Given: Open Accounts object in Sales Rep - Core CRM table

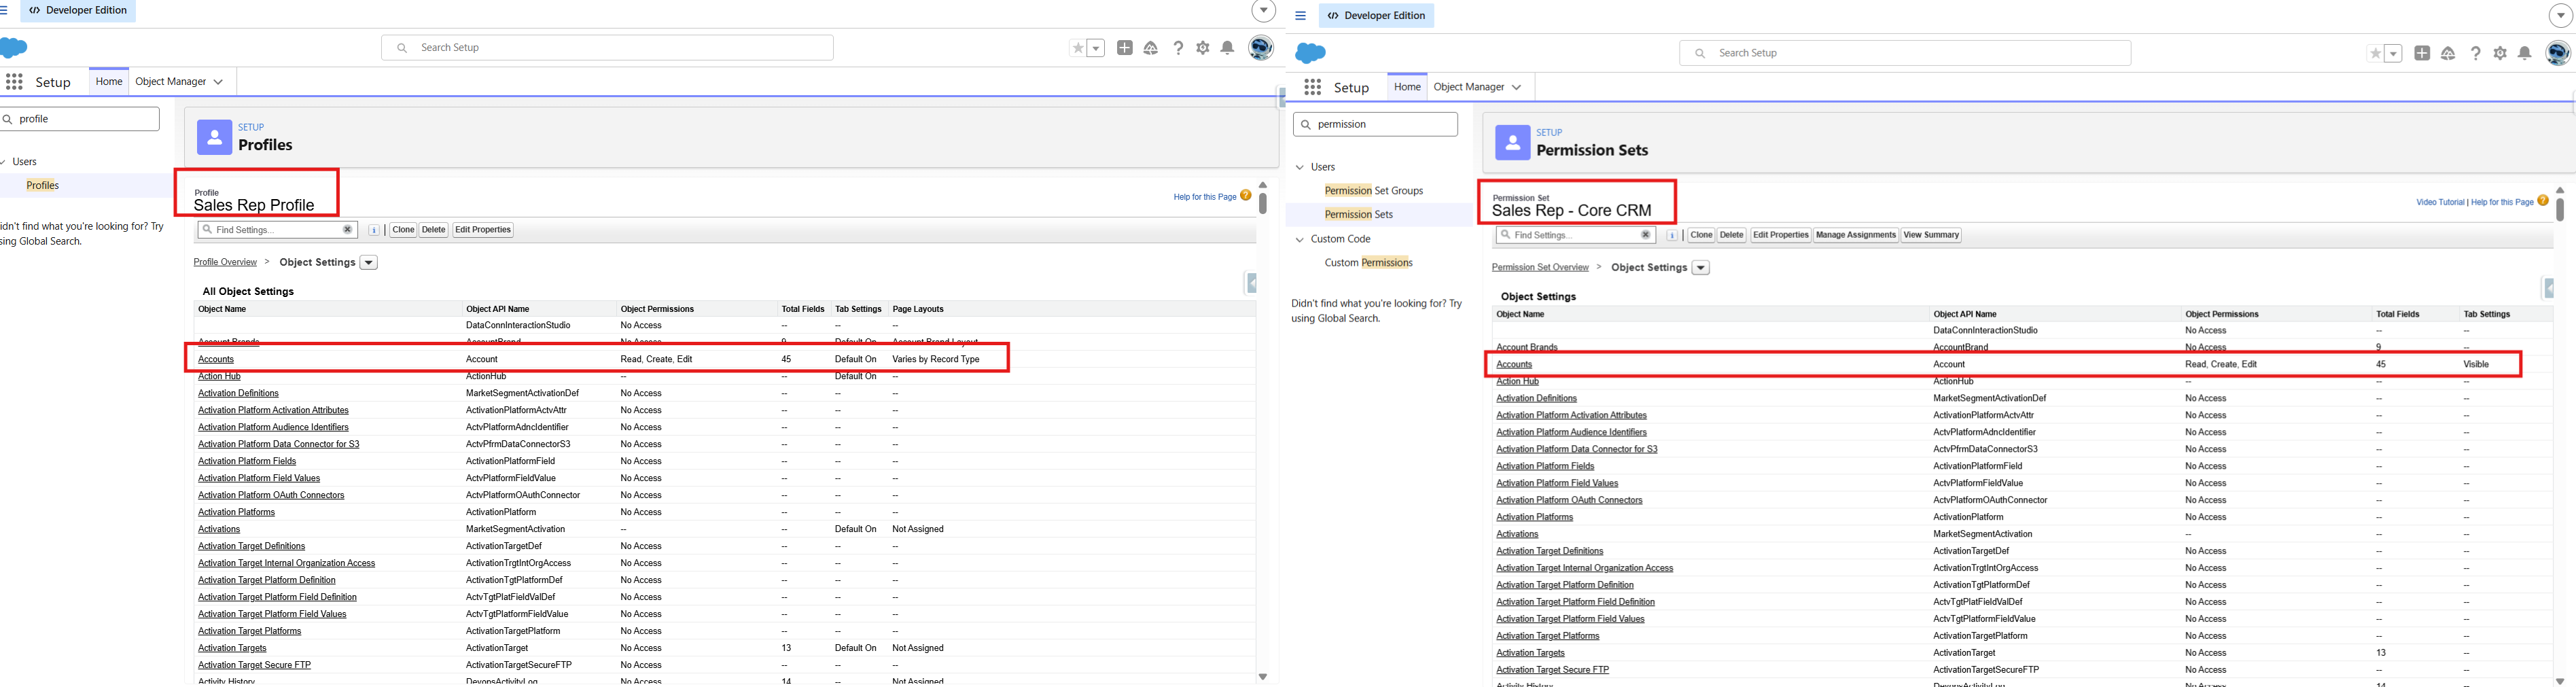Looking at the screenshot, I should click(1514, 364).
